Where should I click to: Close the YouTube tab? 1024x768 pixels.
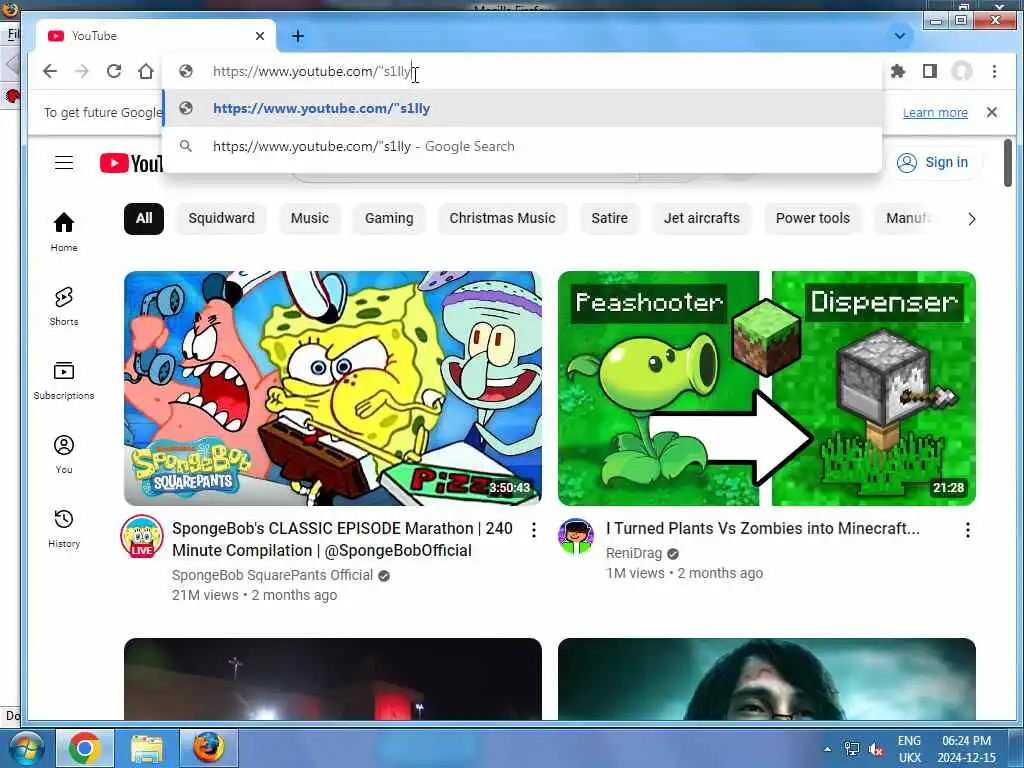[x=260, y=36]
